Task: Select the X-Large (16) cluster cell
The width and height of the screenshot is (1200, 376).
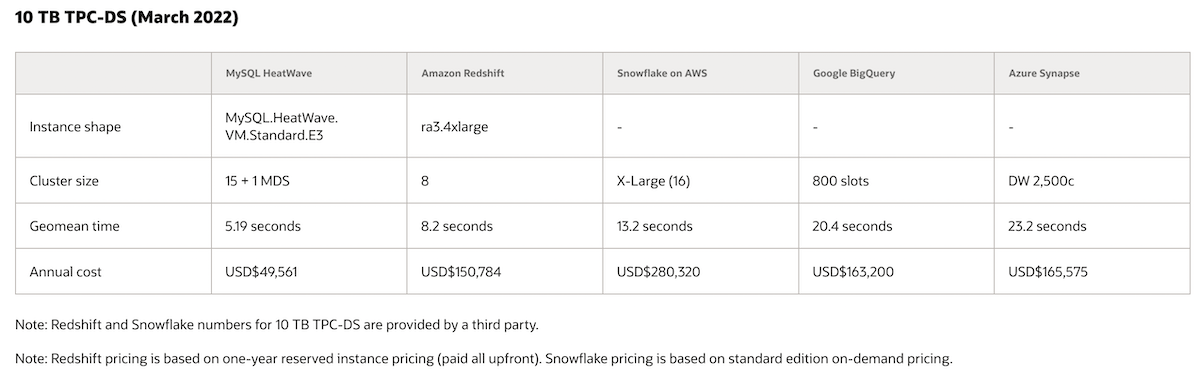Action: [x=654, y=181]
